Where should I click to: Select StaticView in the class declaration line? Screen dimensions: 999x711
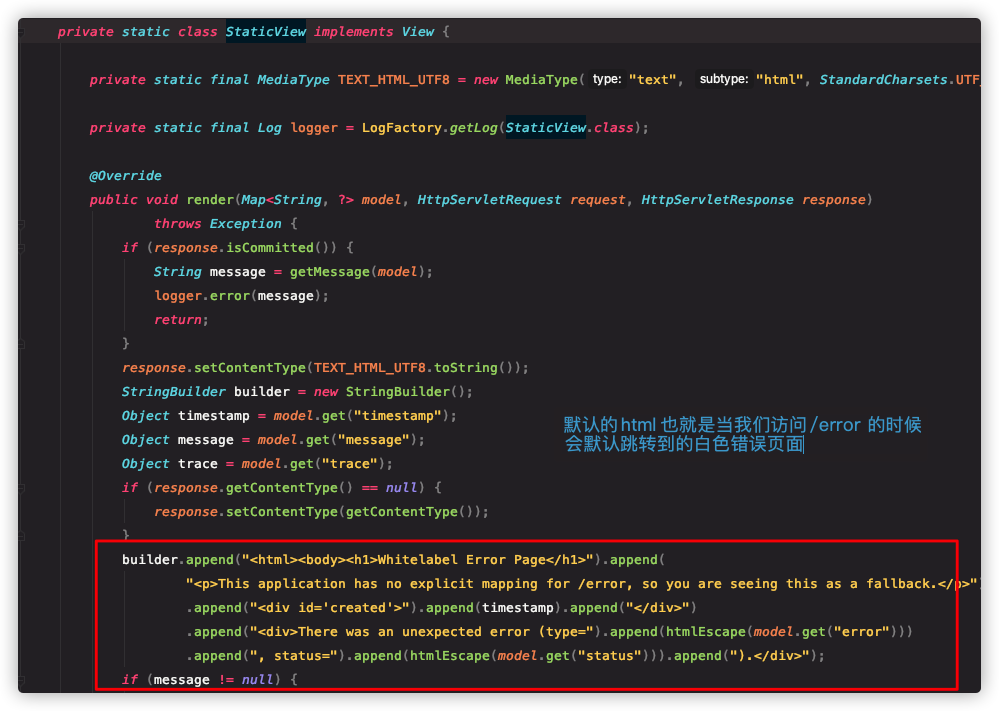click(x=266, y=32)
